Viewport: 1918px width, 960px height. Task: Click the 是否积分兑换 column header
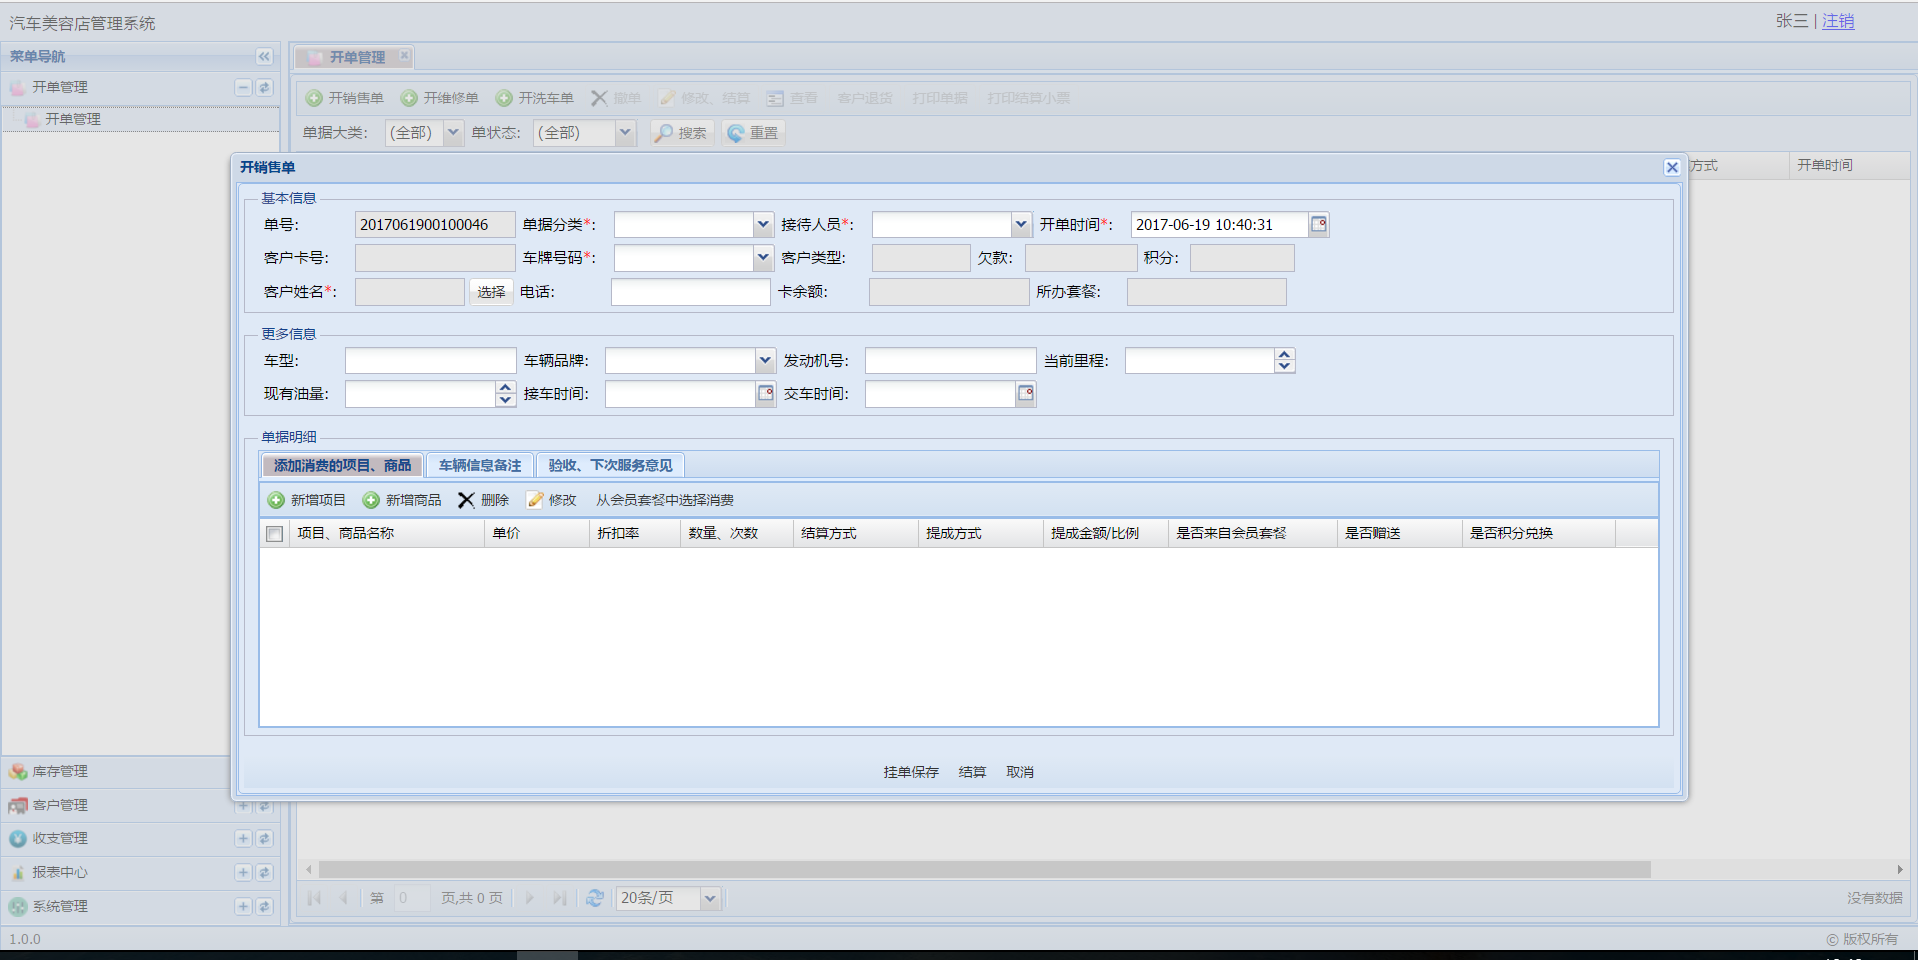[x=1538, y=534]
